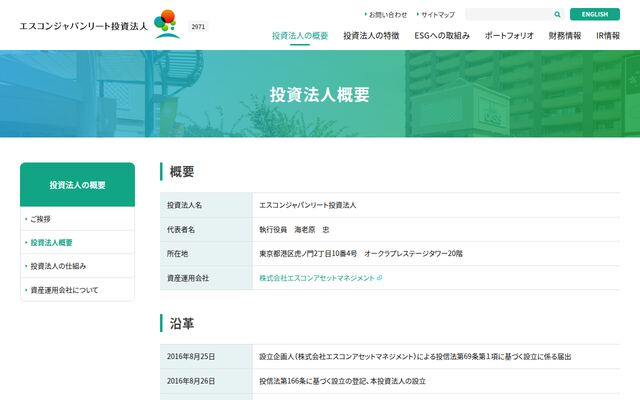Follow the 株式会社エスコンアセットマネジメント link
Screen dimensions: 640x400
click(x=317, y=278)
